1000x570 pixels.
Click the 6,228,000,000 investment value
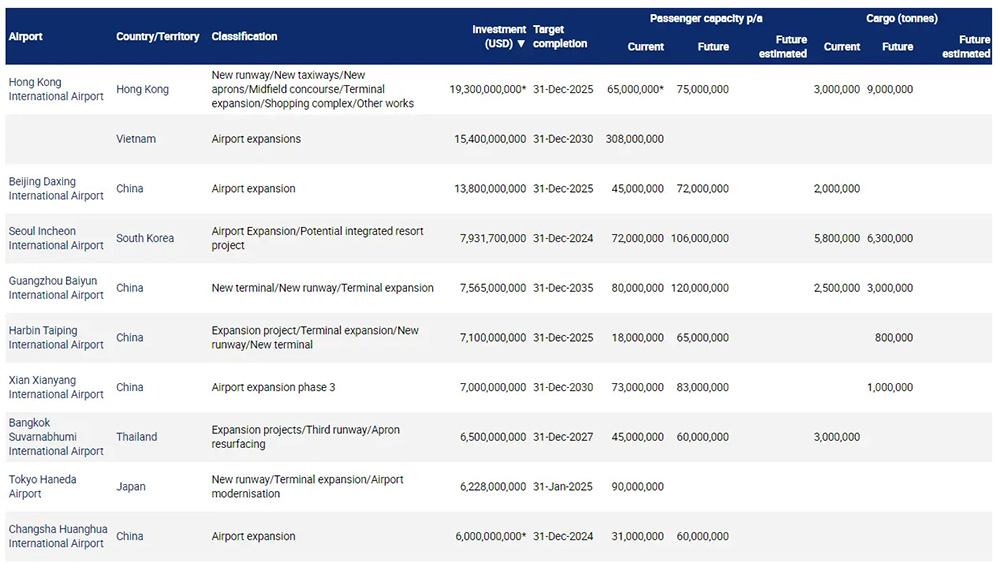[493, 486]
